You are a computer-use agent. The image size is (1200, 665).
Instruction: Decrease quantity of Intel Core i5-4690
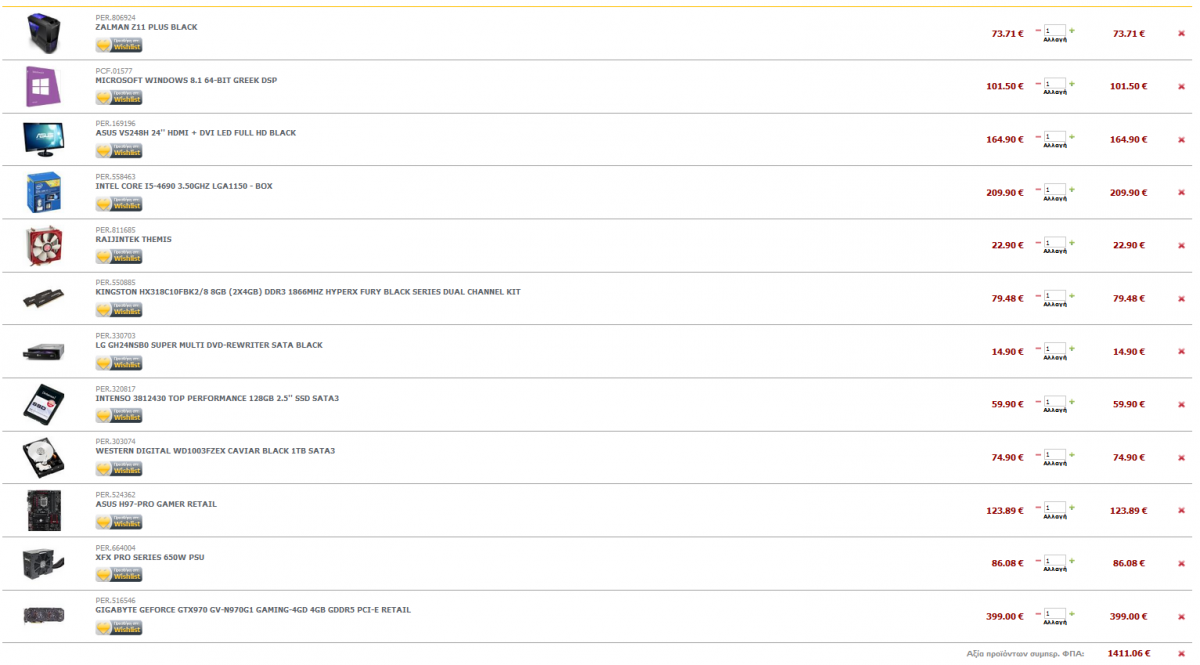click(1038, 190)
